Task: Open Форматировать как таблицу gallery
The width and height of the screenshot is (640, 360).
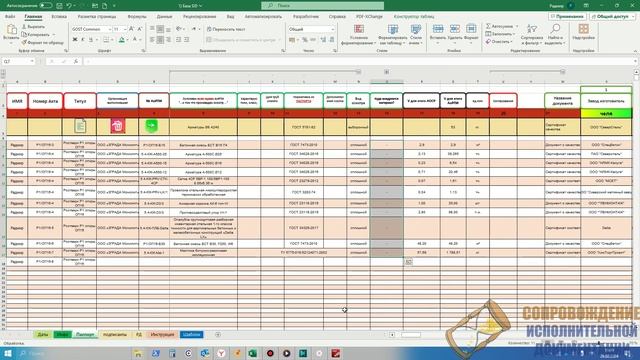Action: (393, 34)
